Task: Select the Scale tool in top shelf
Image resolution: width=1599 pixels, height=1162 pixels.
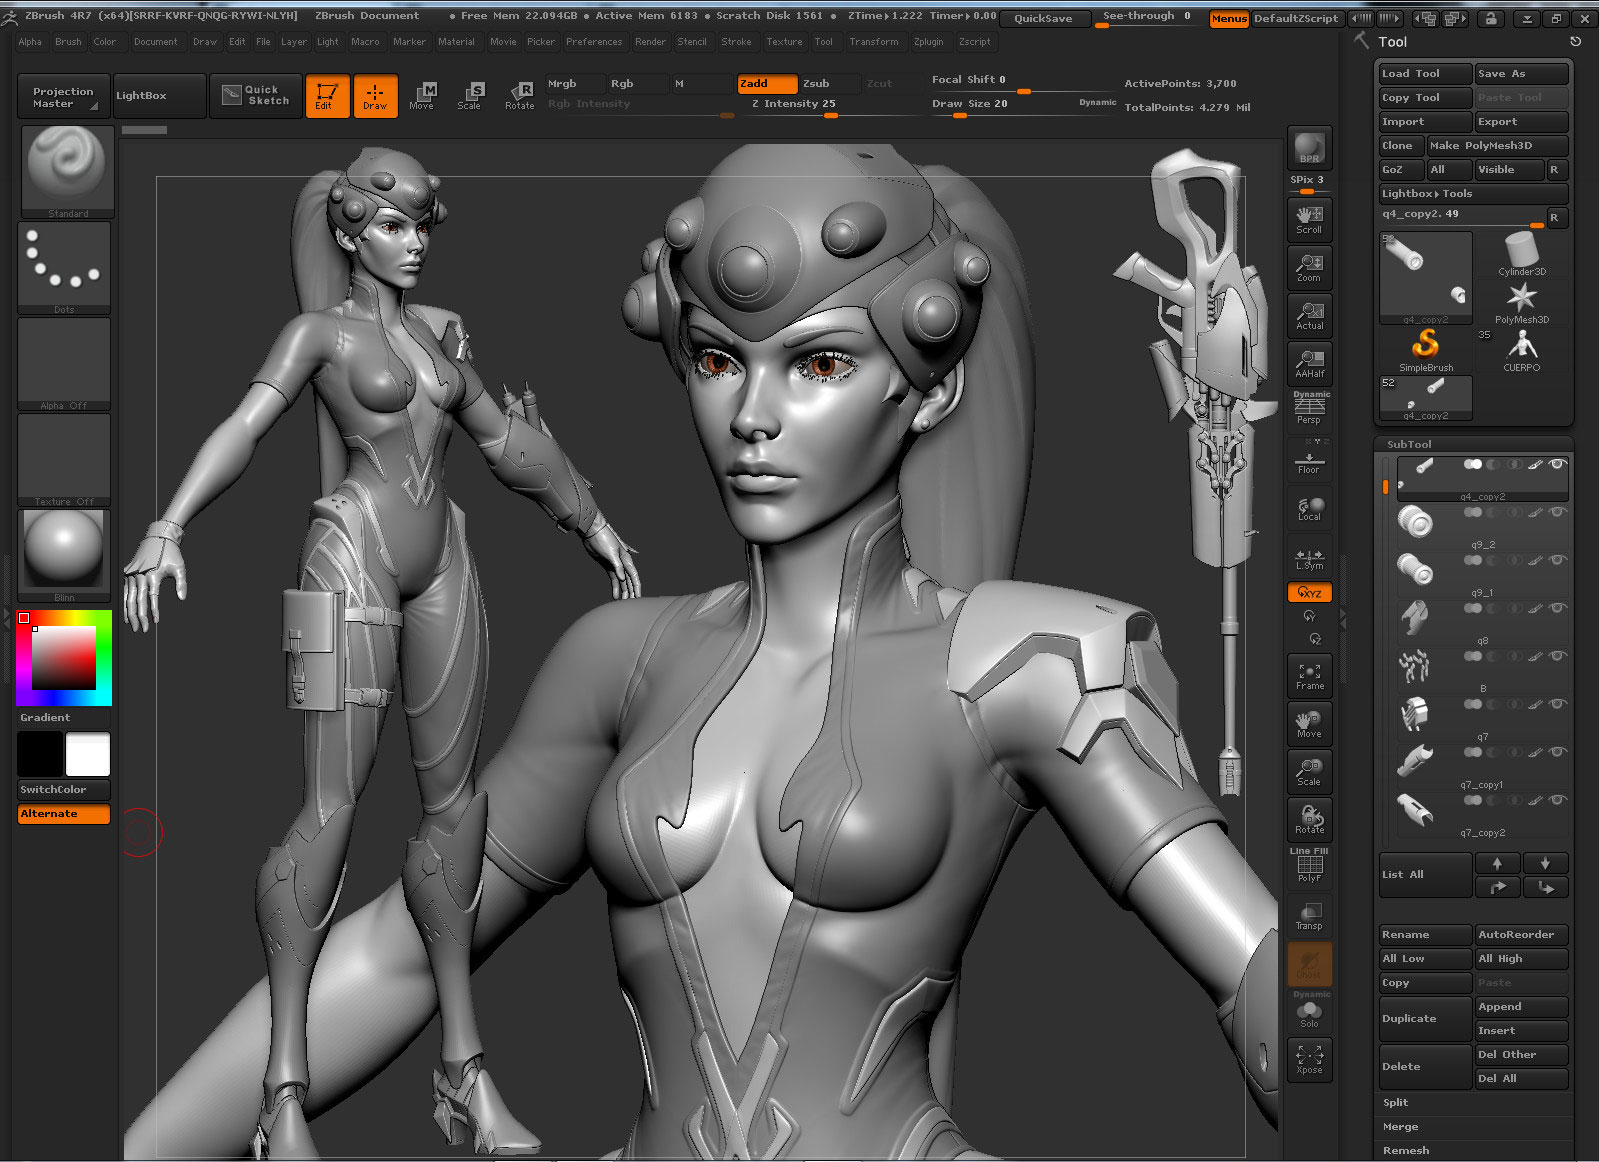Action: [470, 96]
